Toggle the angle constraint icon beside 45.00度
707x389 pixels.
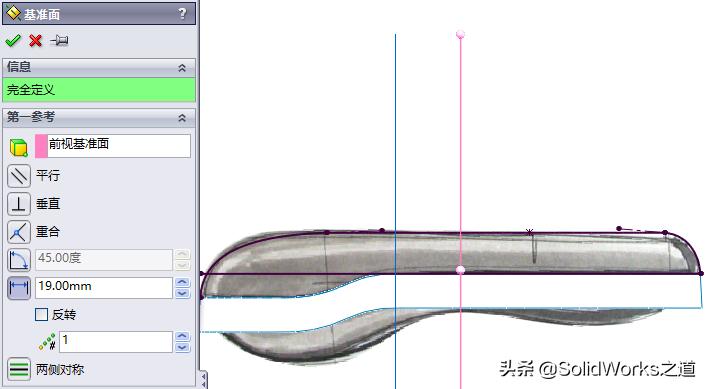point(19,260)
